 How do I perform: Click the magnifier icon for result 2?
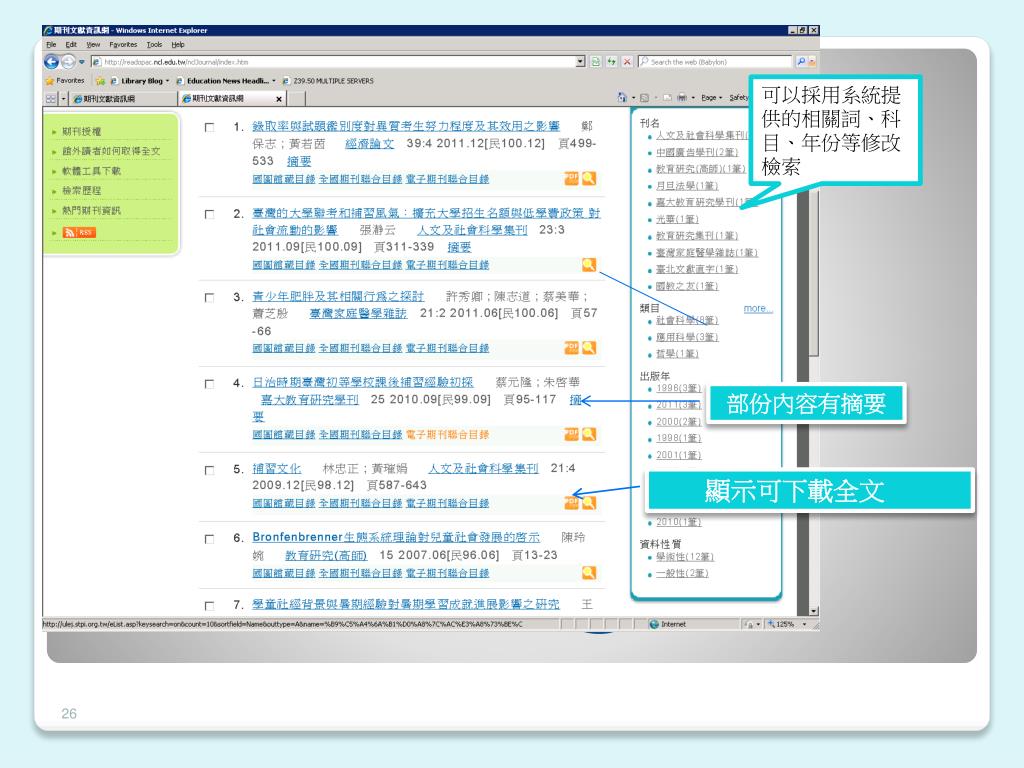(x=589, y=264)
